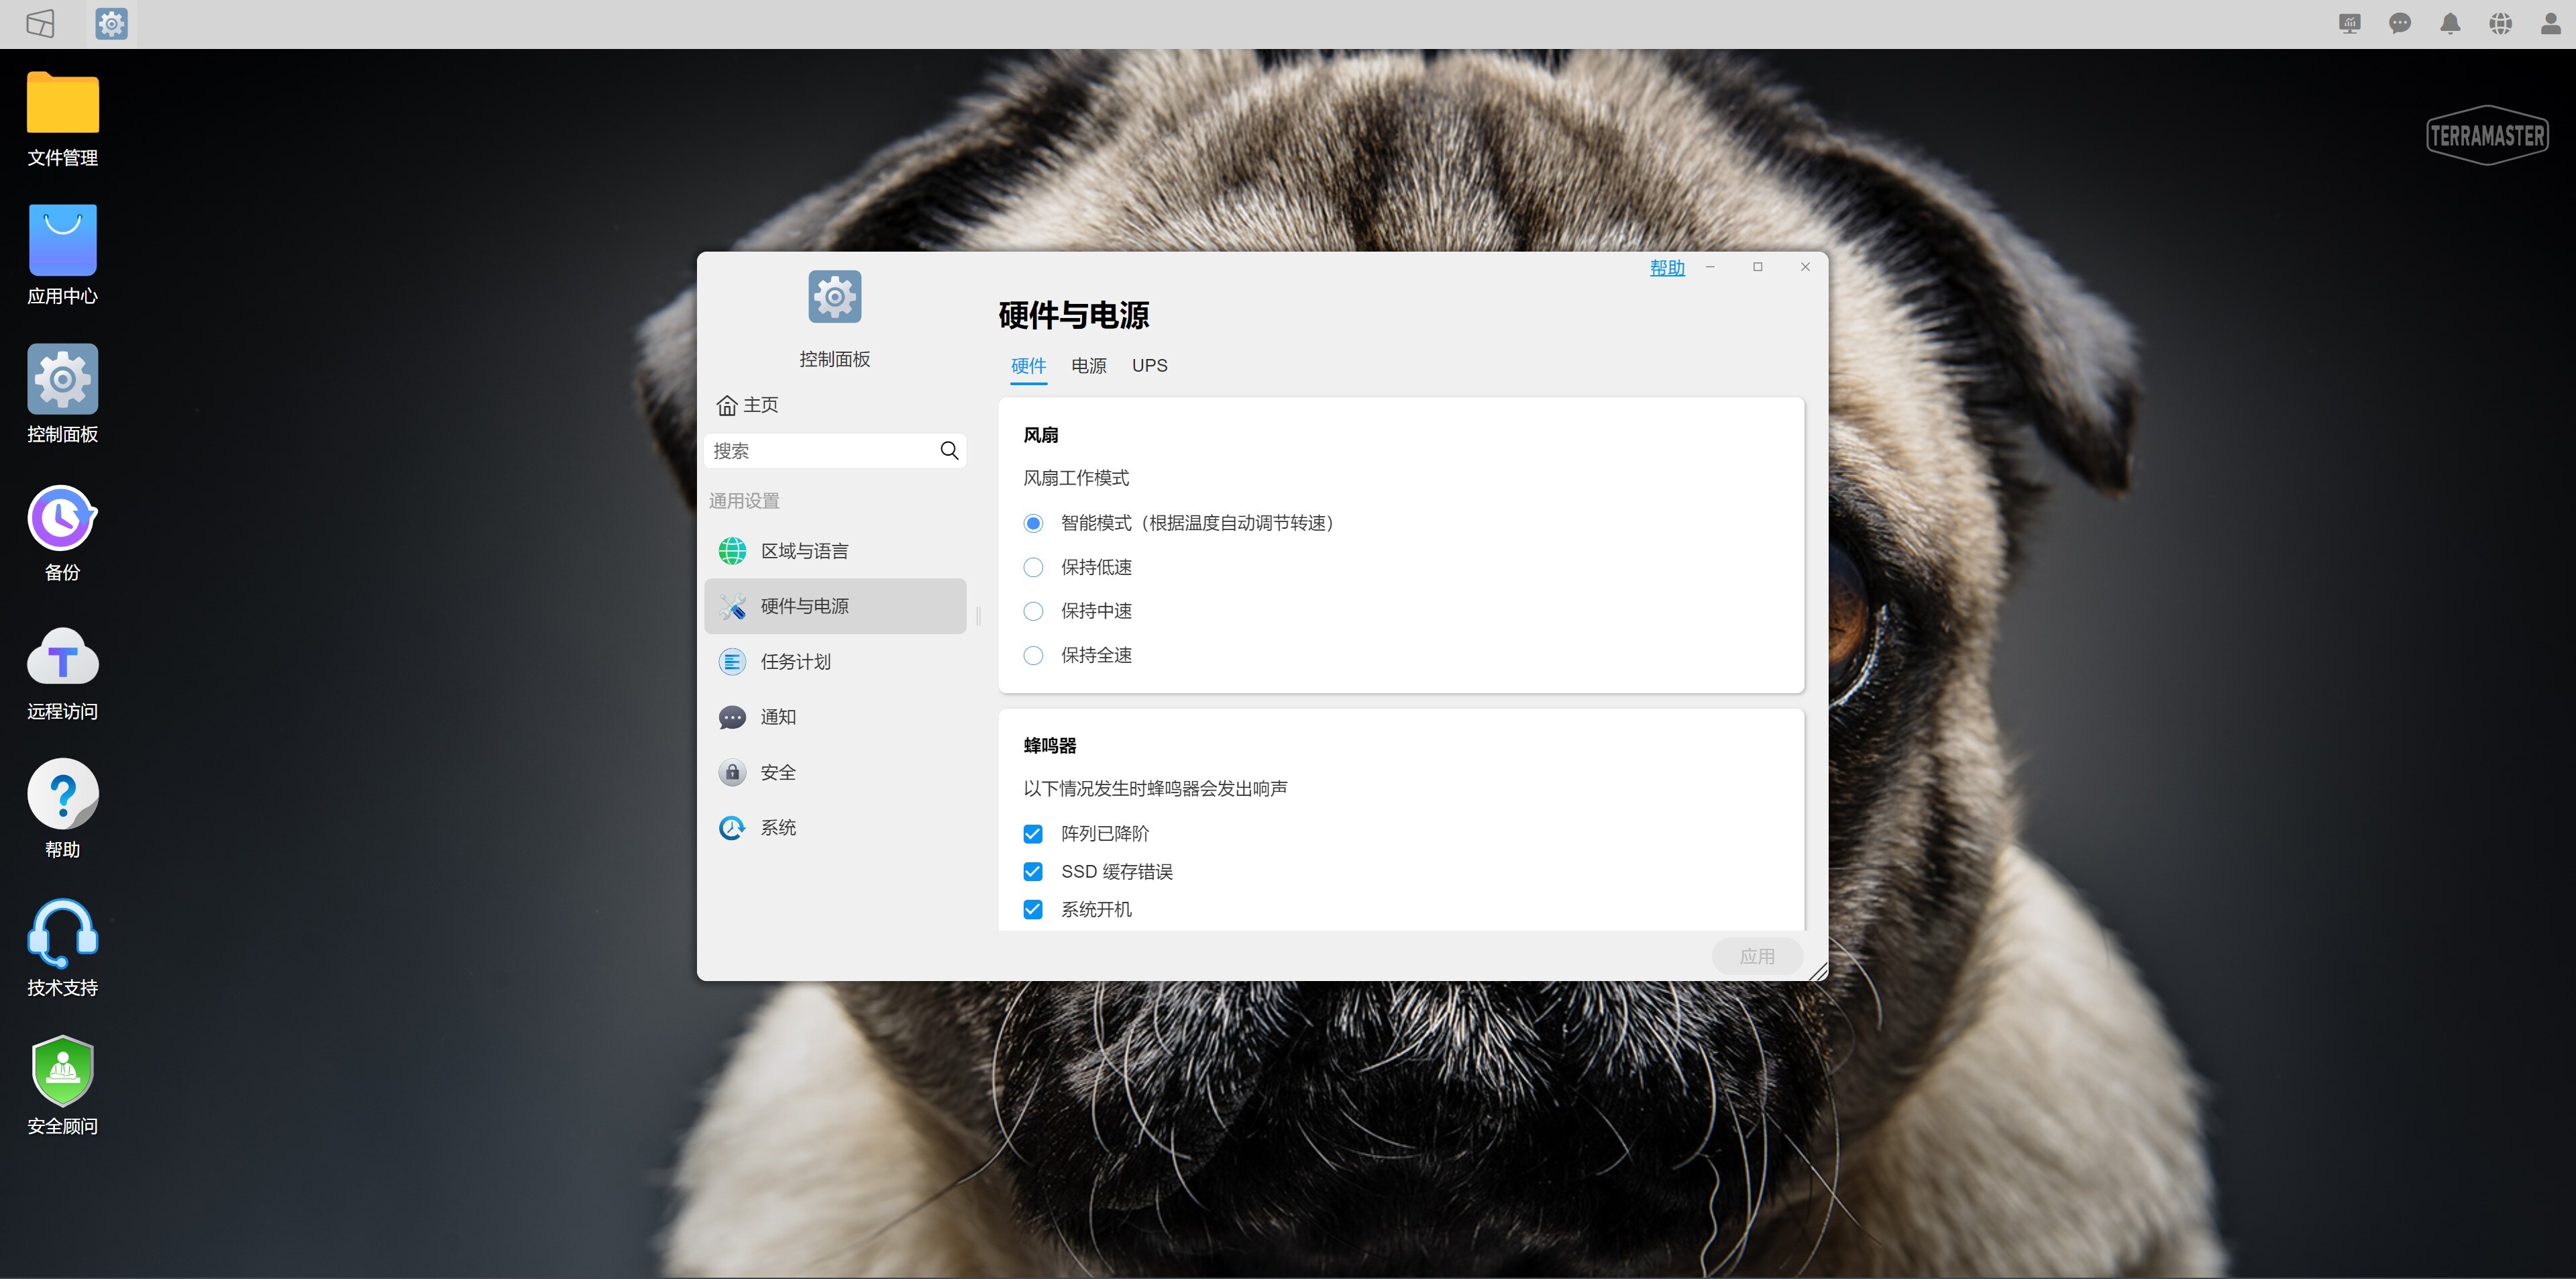Image resolution: width=2576 pixels, height=1279 pixels.
Task: Open 任务计划 in the sidebar
Action: (795, 661)
